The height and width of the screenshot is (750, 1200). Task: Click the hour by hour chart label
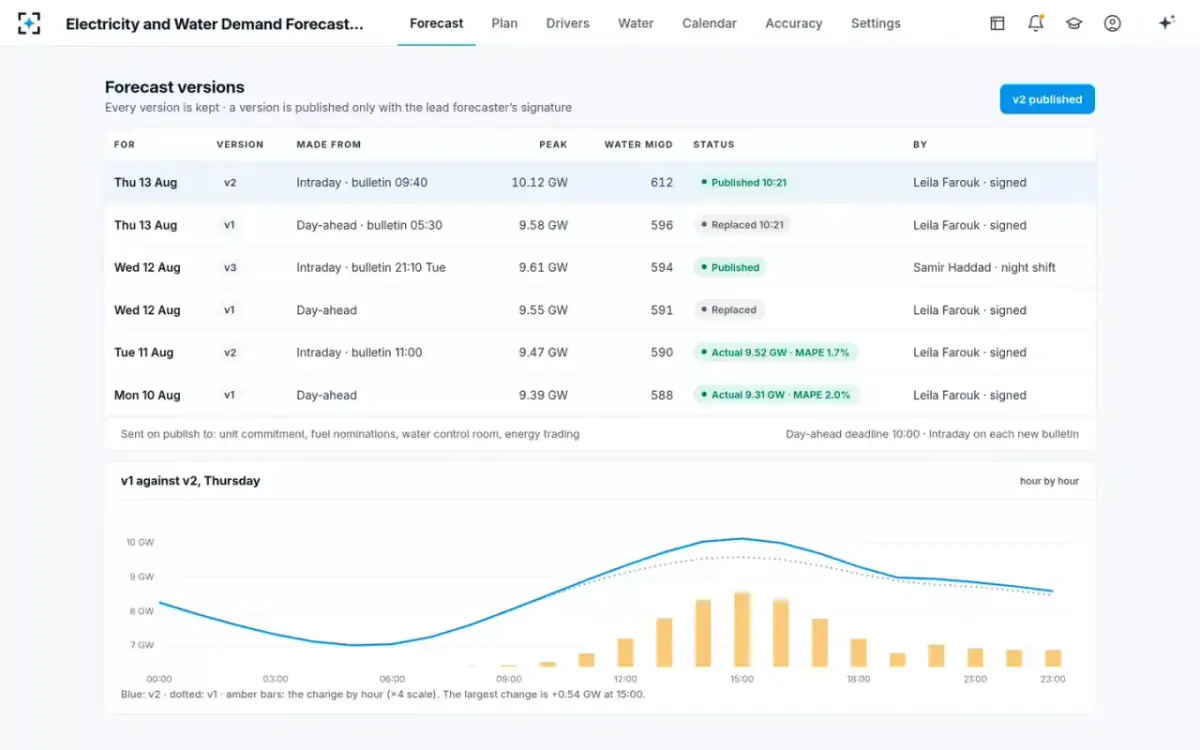click(x=1049, y=481)
